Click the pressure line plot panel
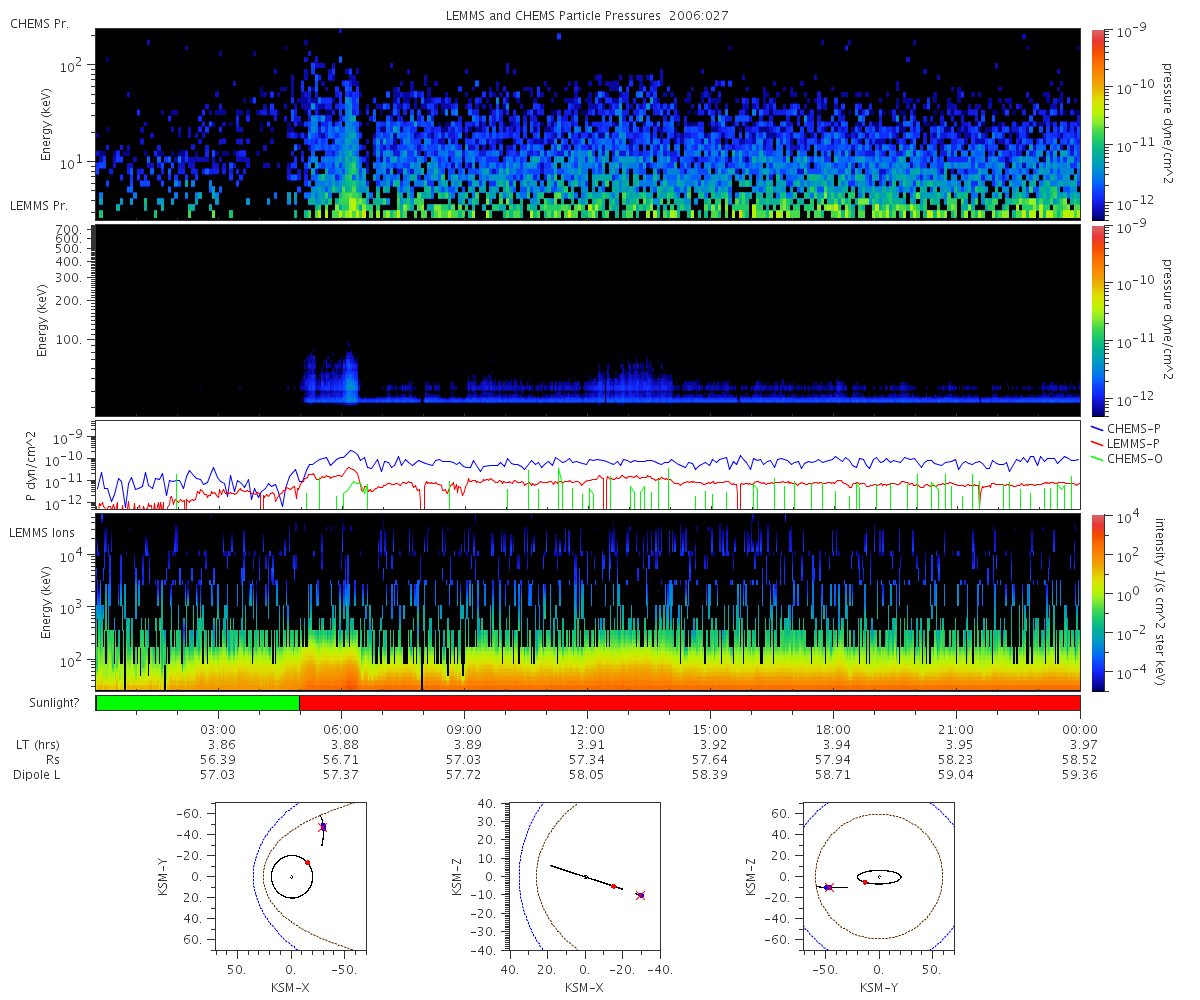The image size is (1200, 1000). (x=588, y=465)
